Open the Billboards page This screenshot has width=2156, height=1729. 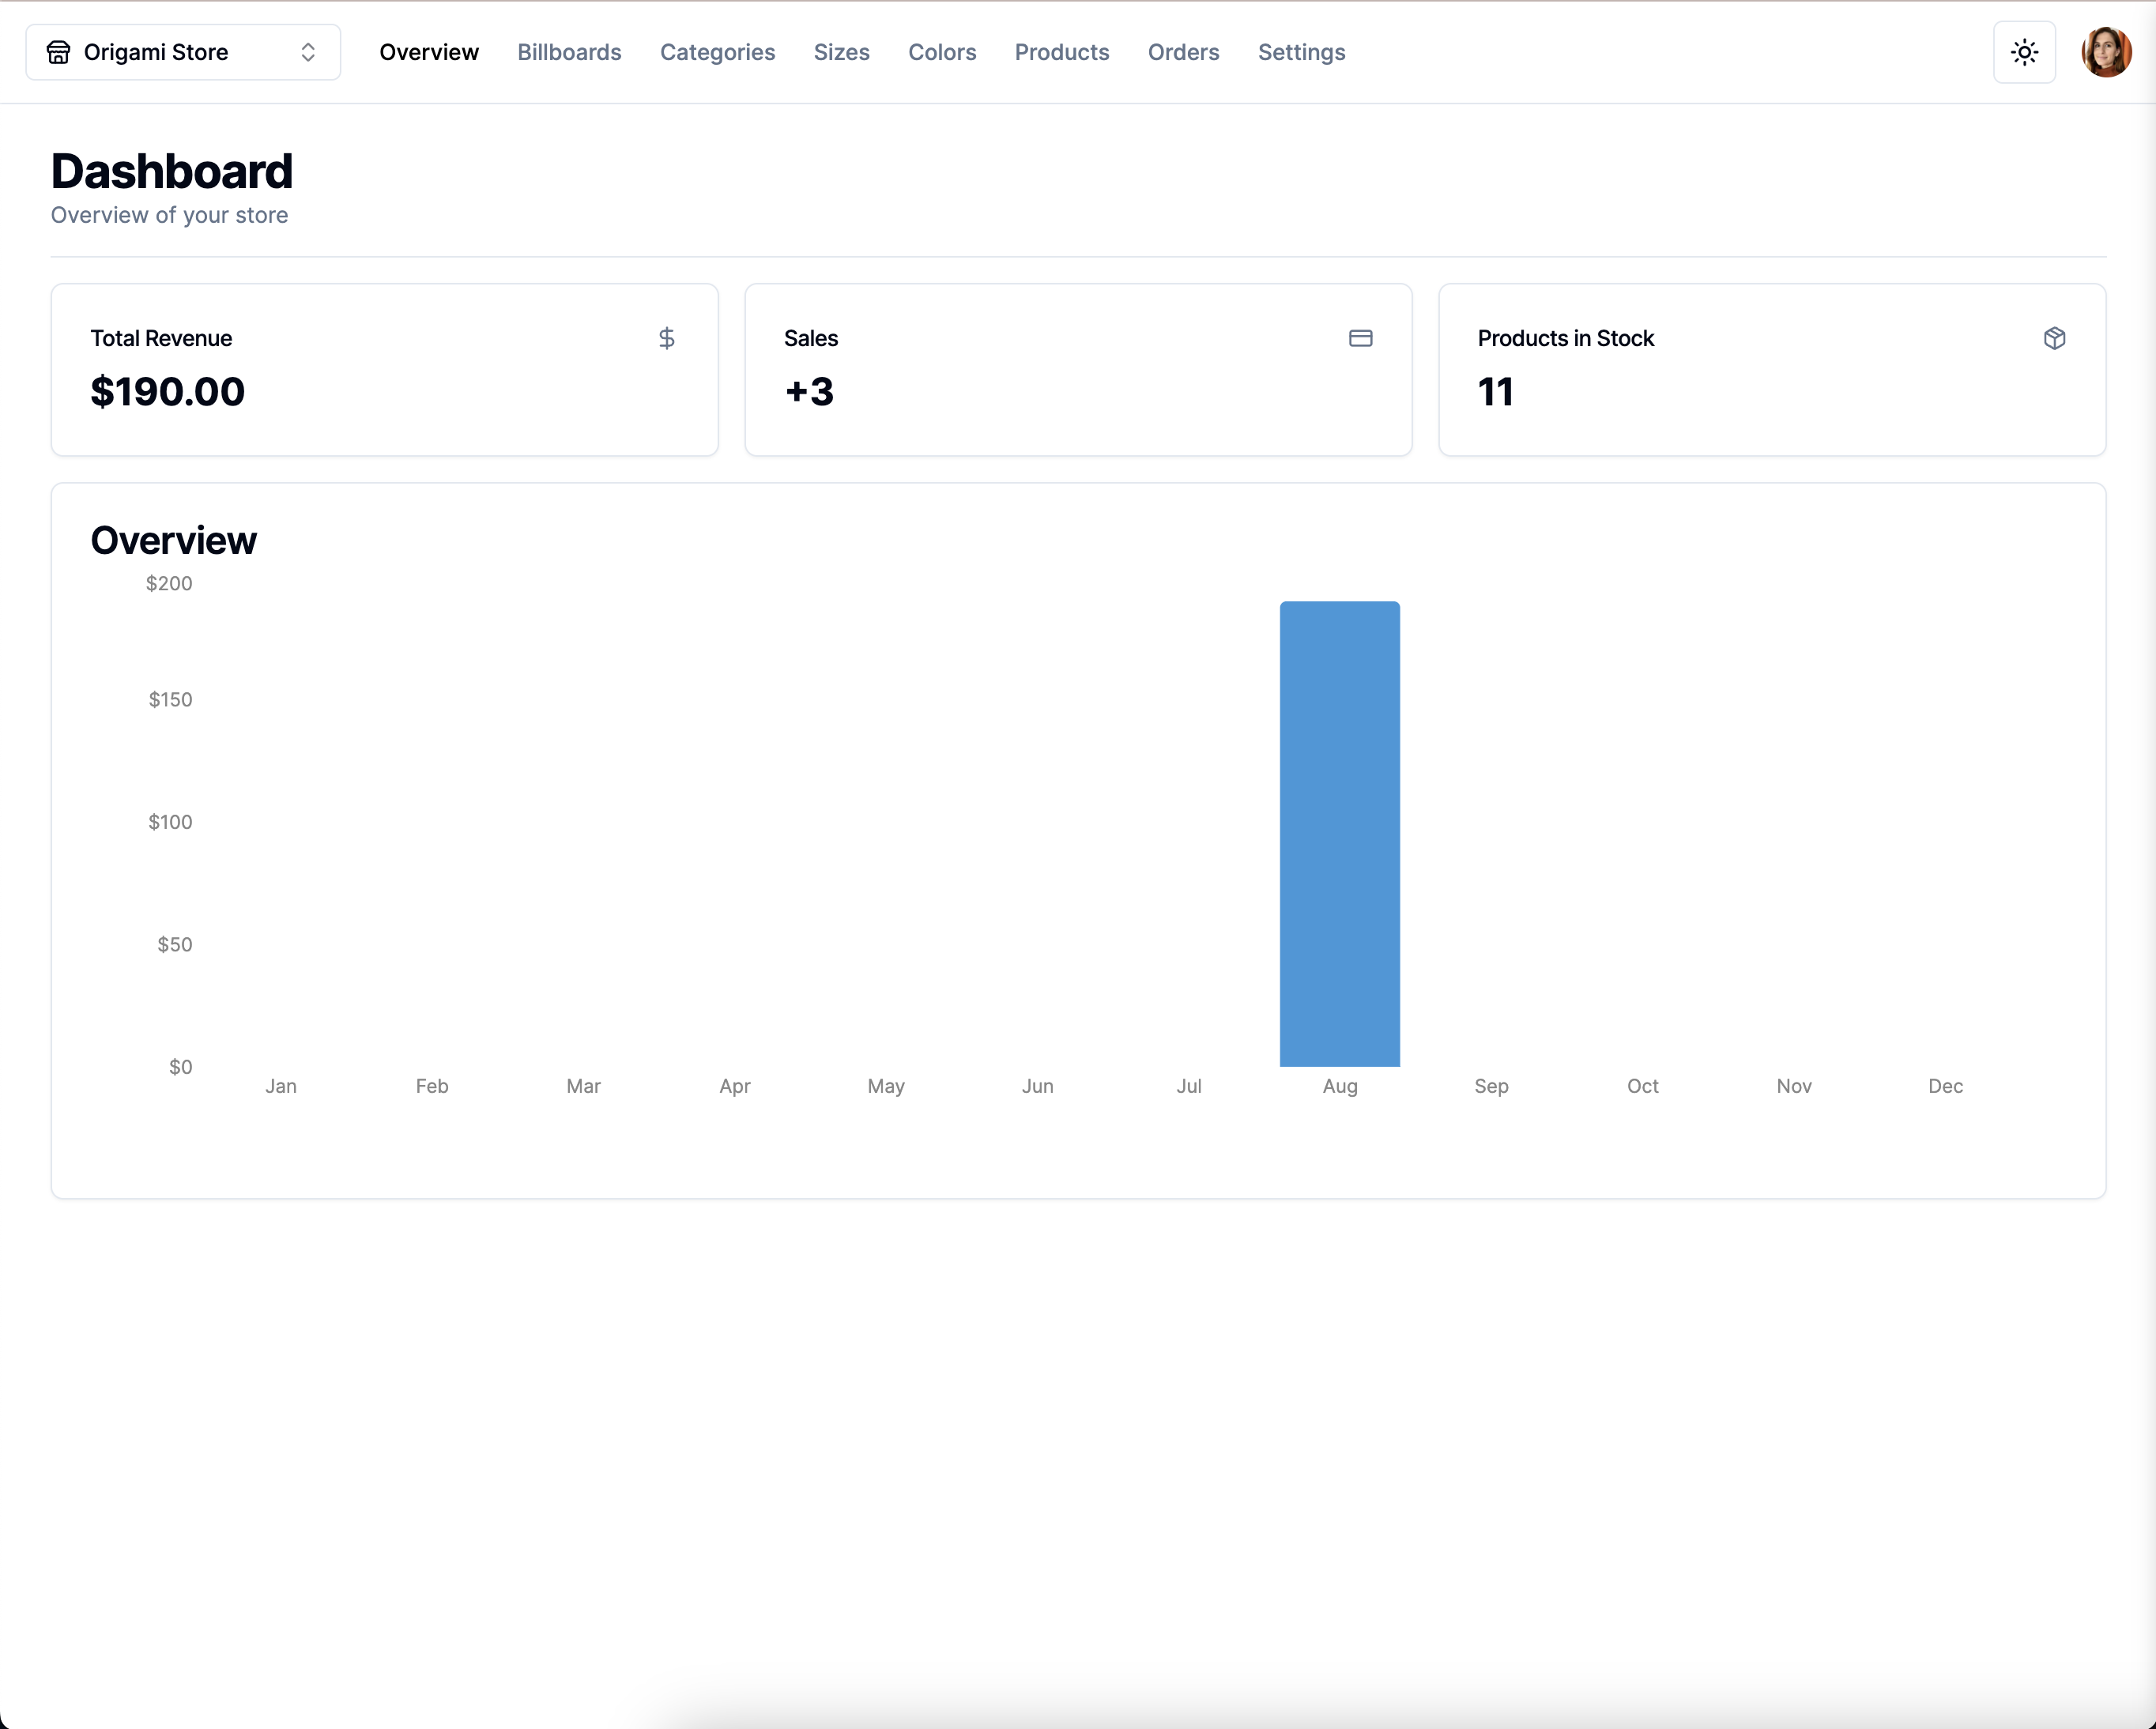(569, 52)
